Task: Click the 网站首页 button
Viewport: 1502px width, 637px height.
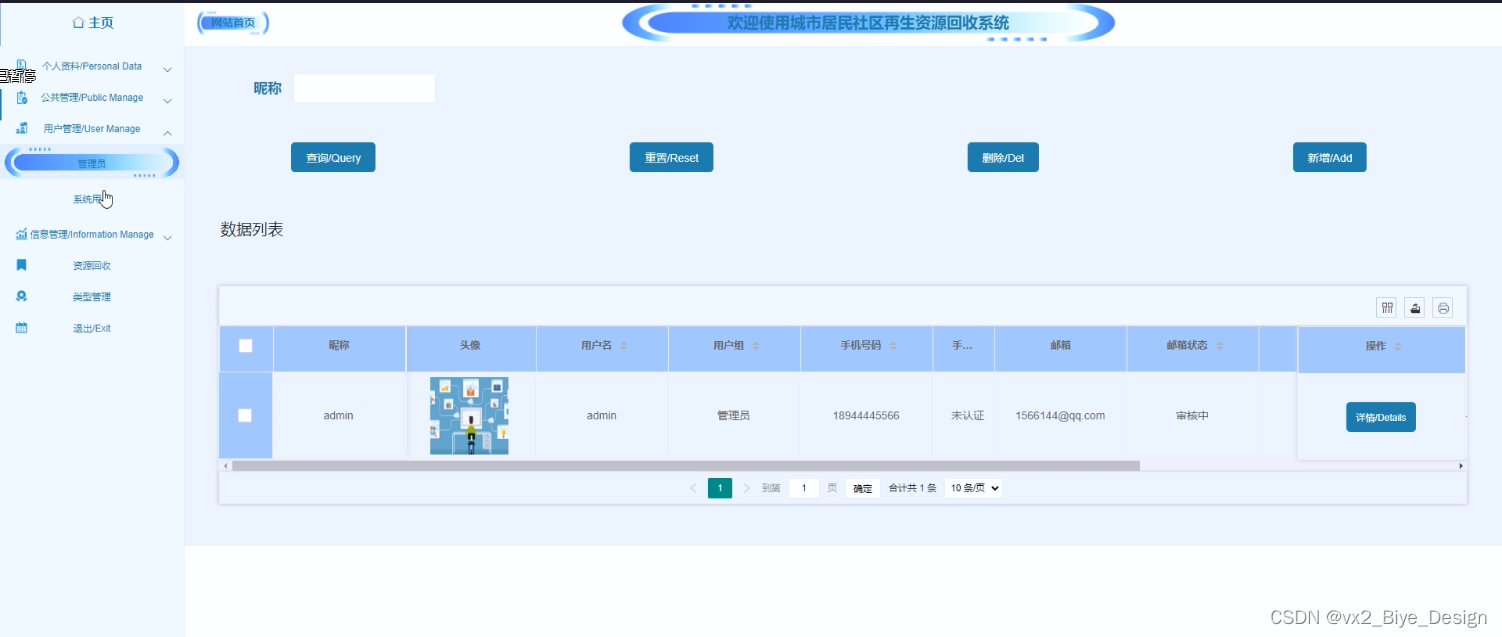Action: click(233, 22)
